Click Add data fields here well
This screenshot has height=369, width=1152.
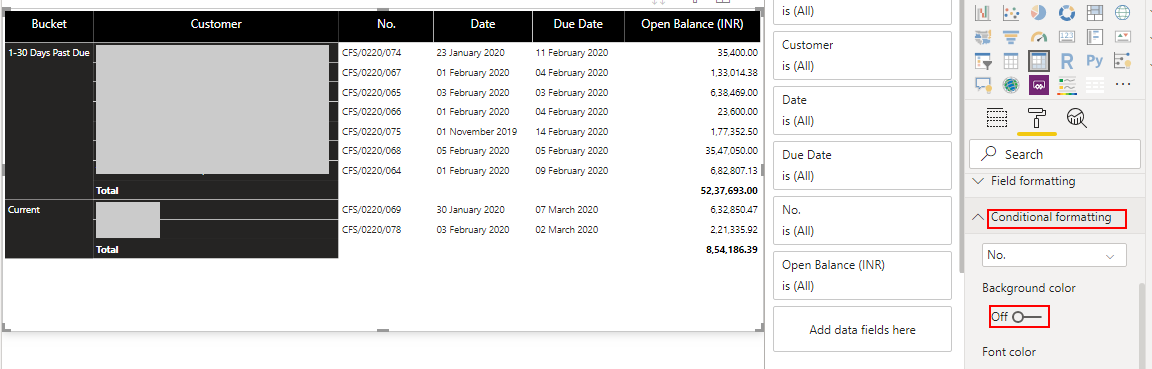(x=863, y=330)
